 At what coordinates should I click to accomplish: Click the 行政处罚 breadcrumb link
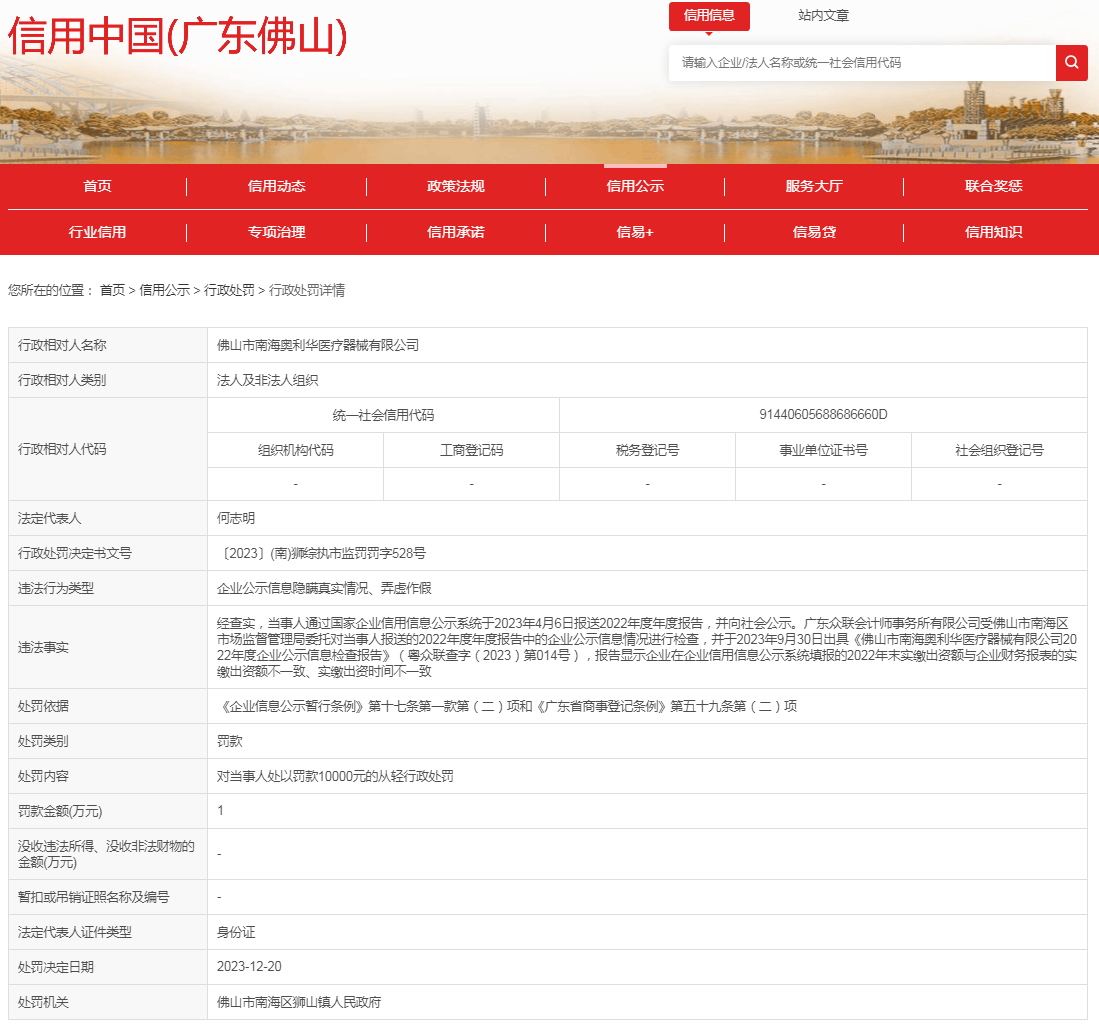pyautogui.click(x=229, y=290)
